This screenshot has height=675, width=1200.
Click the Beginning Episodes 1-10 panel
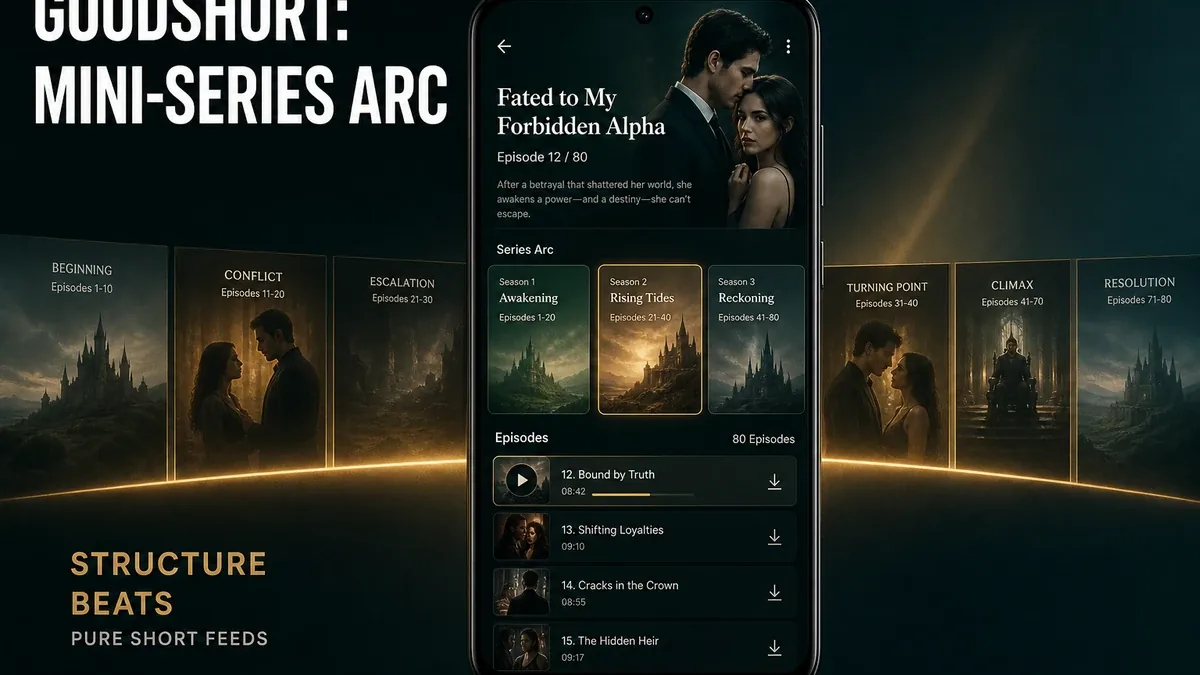point(82,364)
